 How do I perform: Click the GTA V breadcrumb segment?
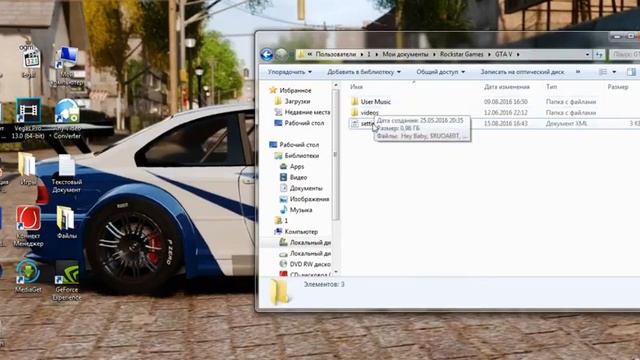[x=504, y=54]
